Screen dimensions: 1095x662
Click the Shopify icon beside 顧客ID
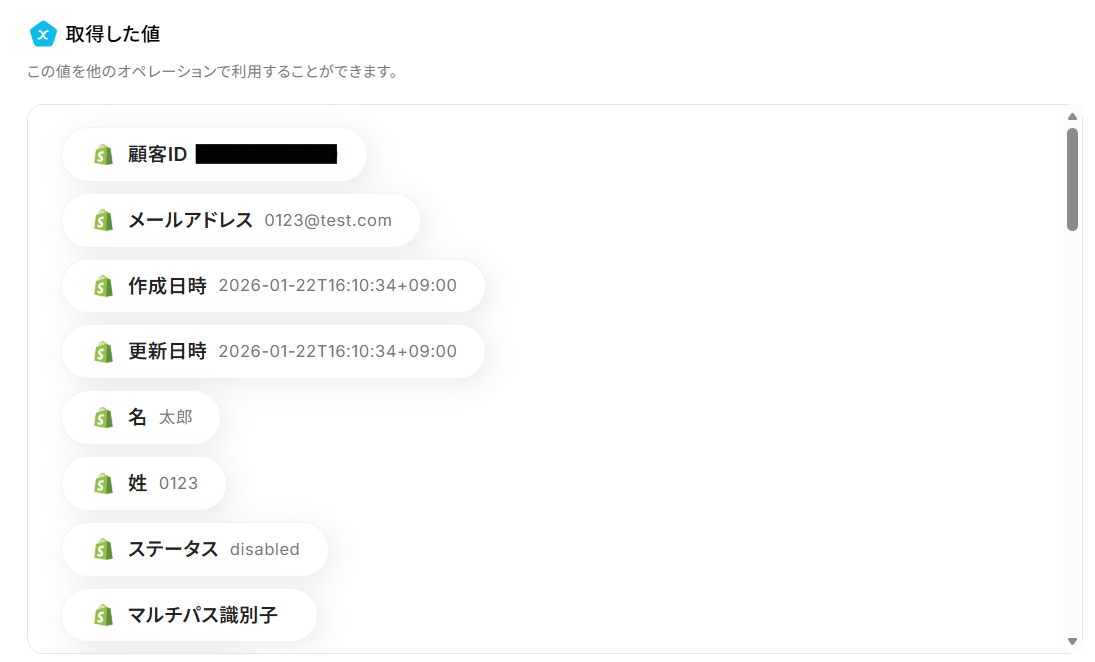click(x=103, y=154)
